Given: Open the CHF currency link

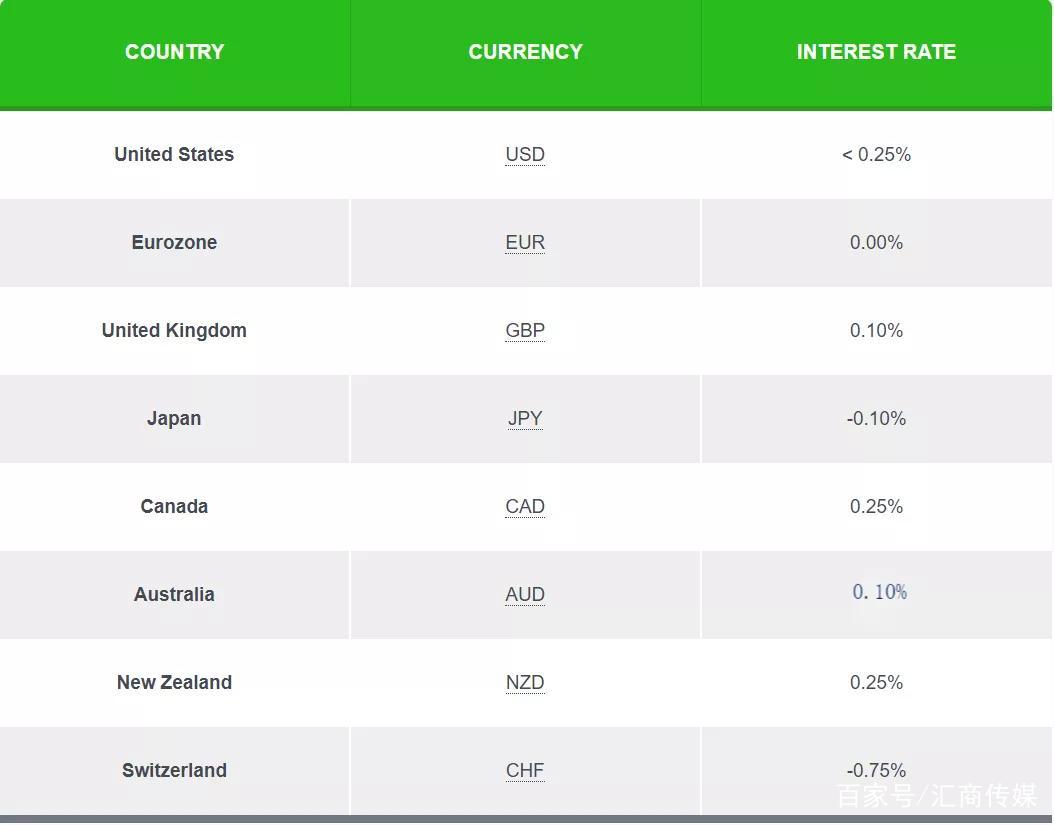Looking at the screenshot, I should click(x=525, y=771).
